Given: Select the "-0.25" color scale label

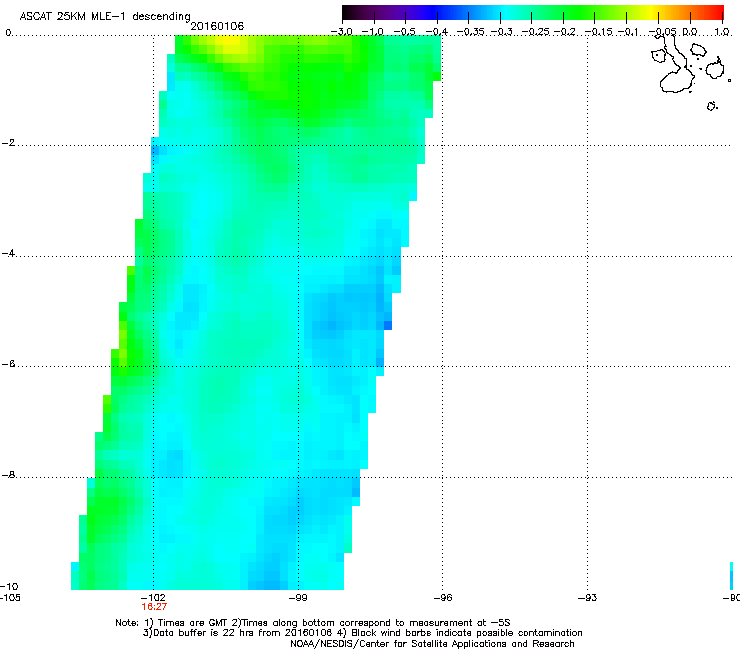Looking at the screenshot, I should coord(535,32).
